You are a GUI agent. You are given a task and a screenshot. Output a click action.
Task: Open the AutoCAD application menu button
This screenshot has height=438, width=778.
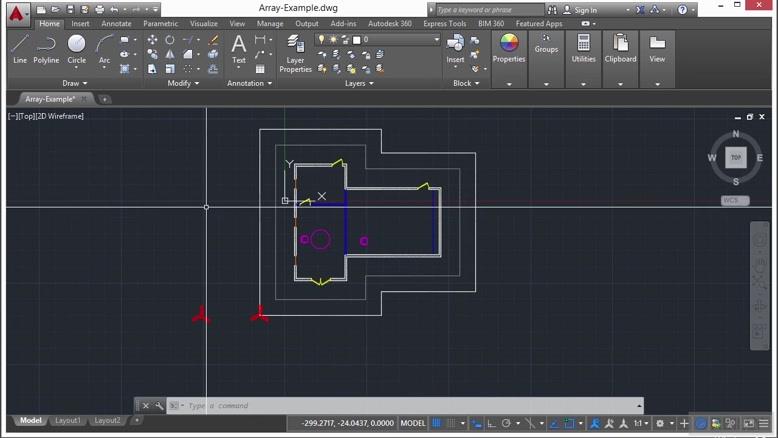tap(17, 14)
